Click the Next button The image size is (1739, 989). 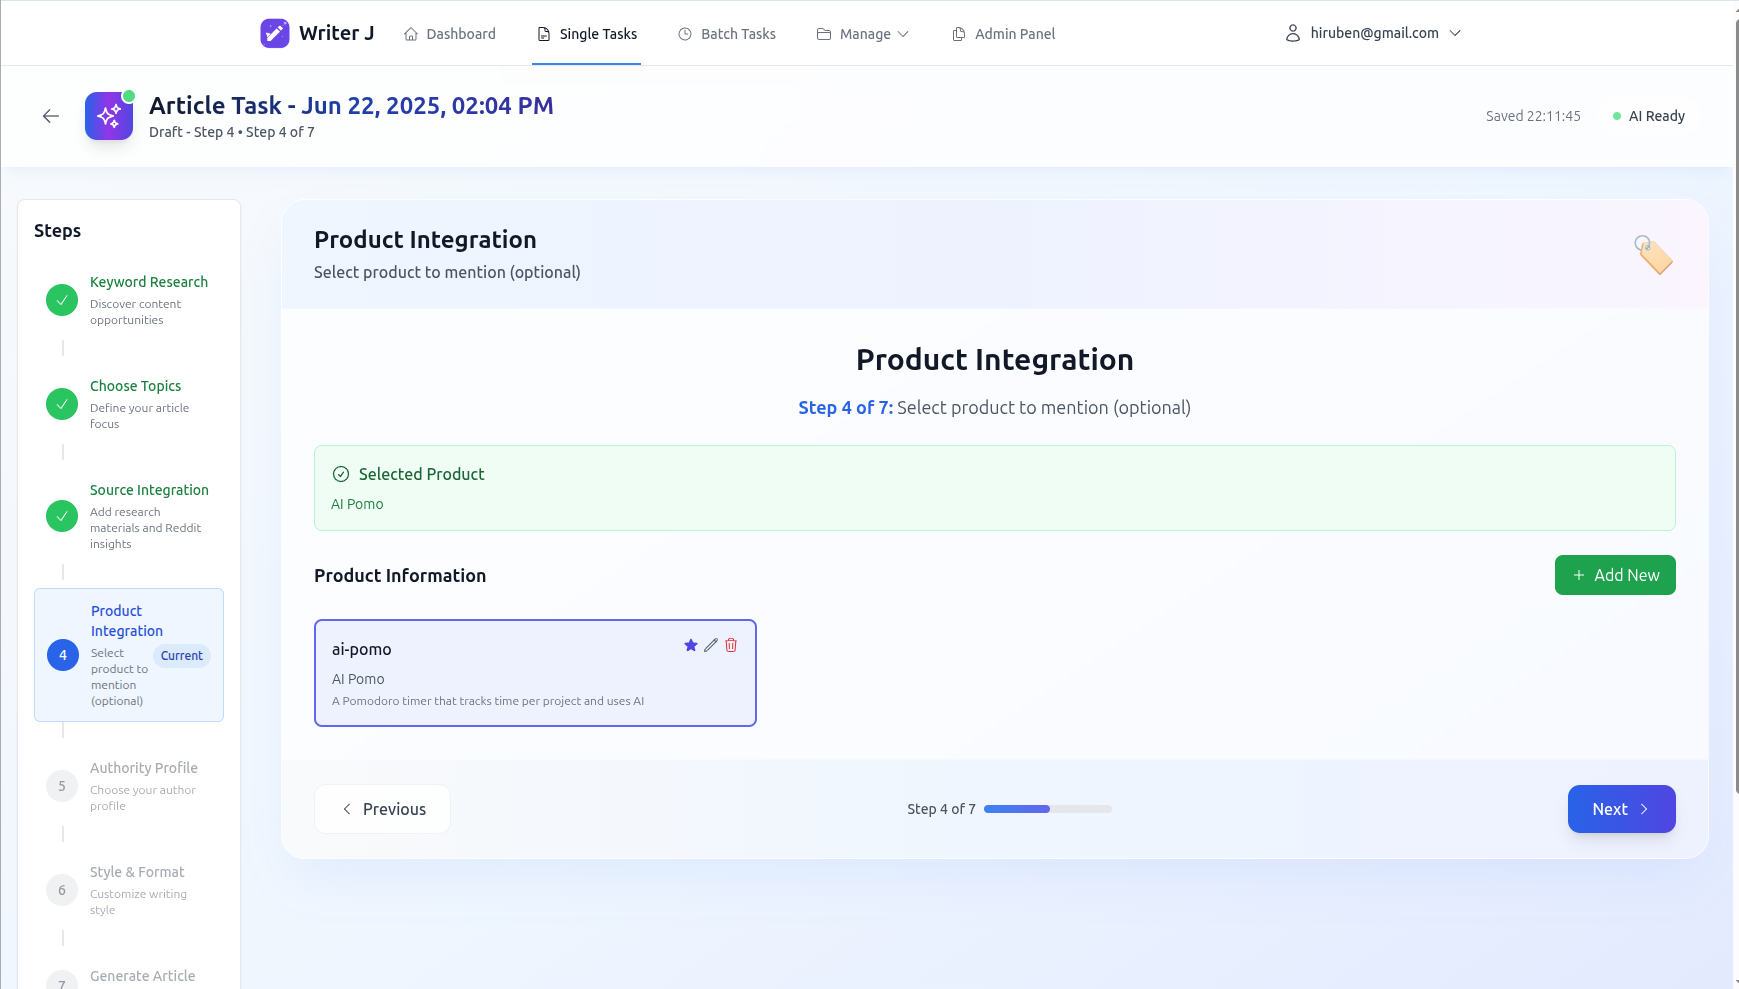click(x=1621, y=809)
